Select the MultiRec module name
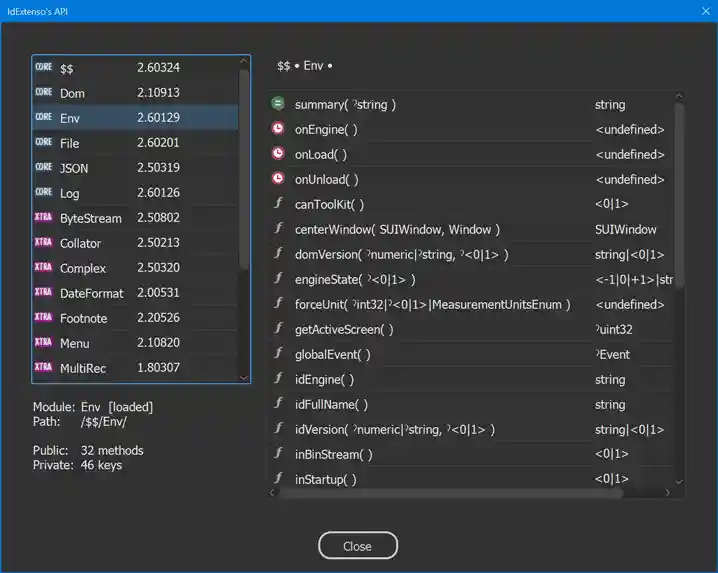 (83, 368)
